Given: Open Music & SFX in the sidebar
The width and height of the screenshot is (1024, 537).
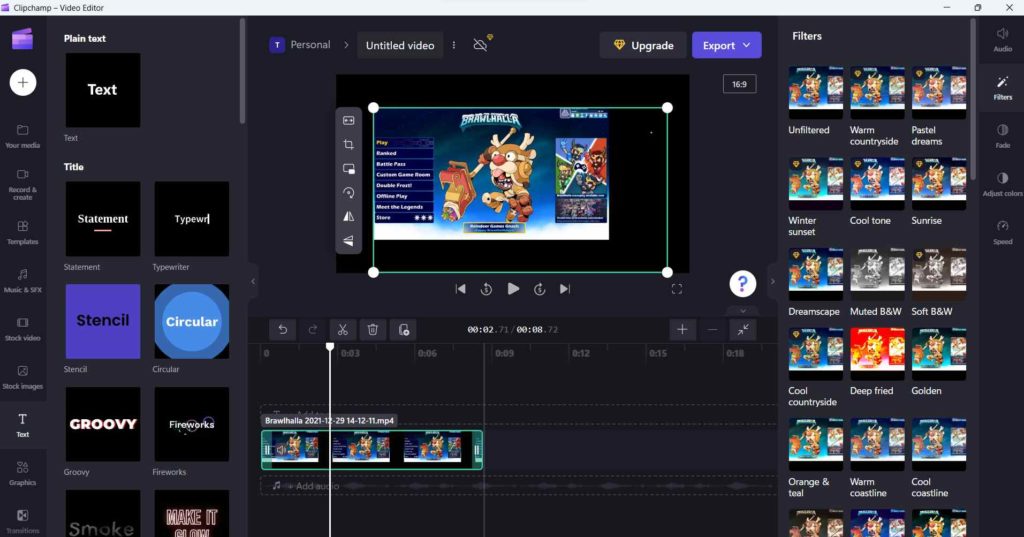Looking at the screenshot, I should click(23, 281).
